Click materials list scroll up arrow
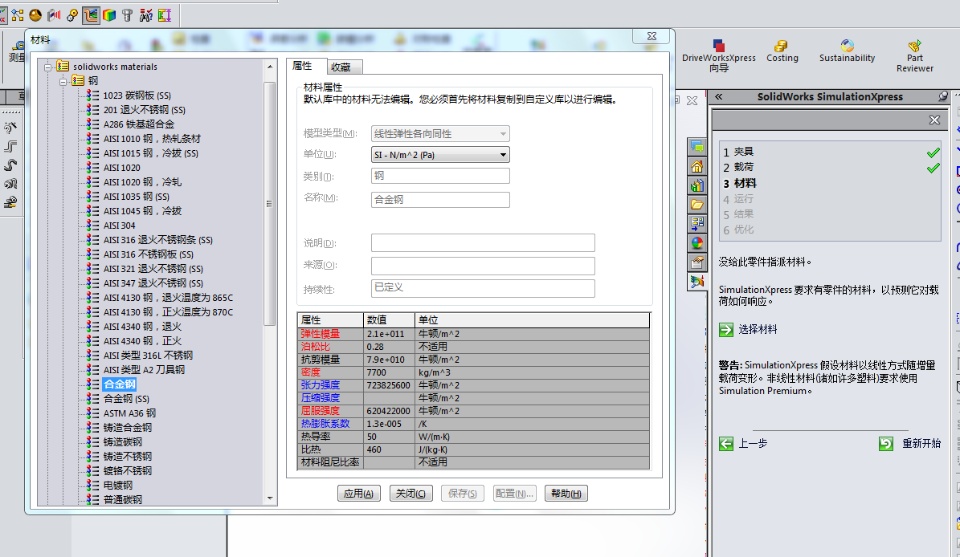 tap(270, 66)
